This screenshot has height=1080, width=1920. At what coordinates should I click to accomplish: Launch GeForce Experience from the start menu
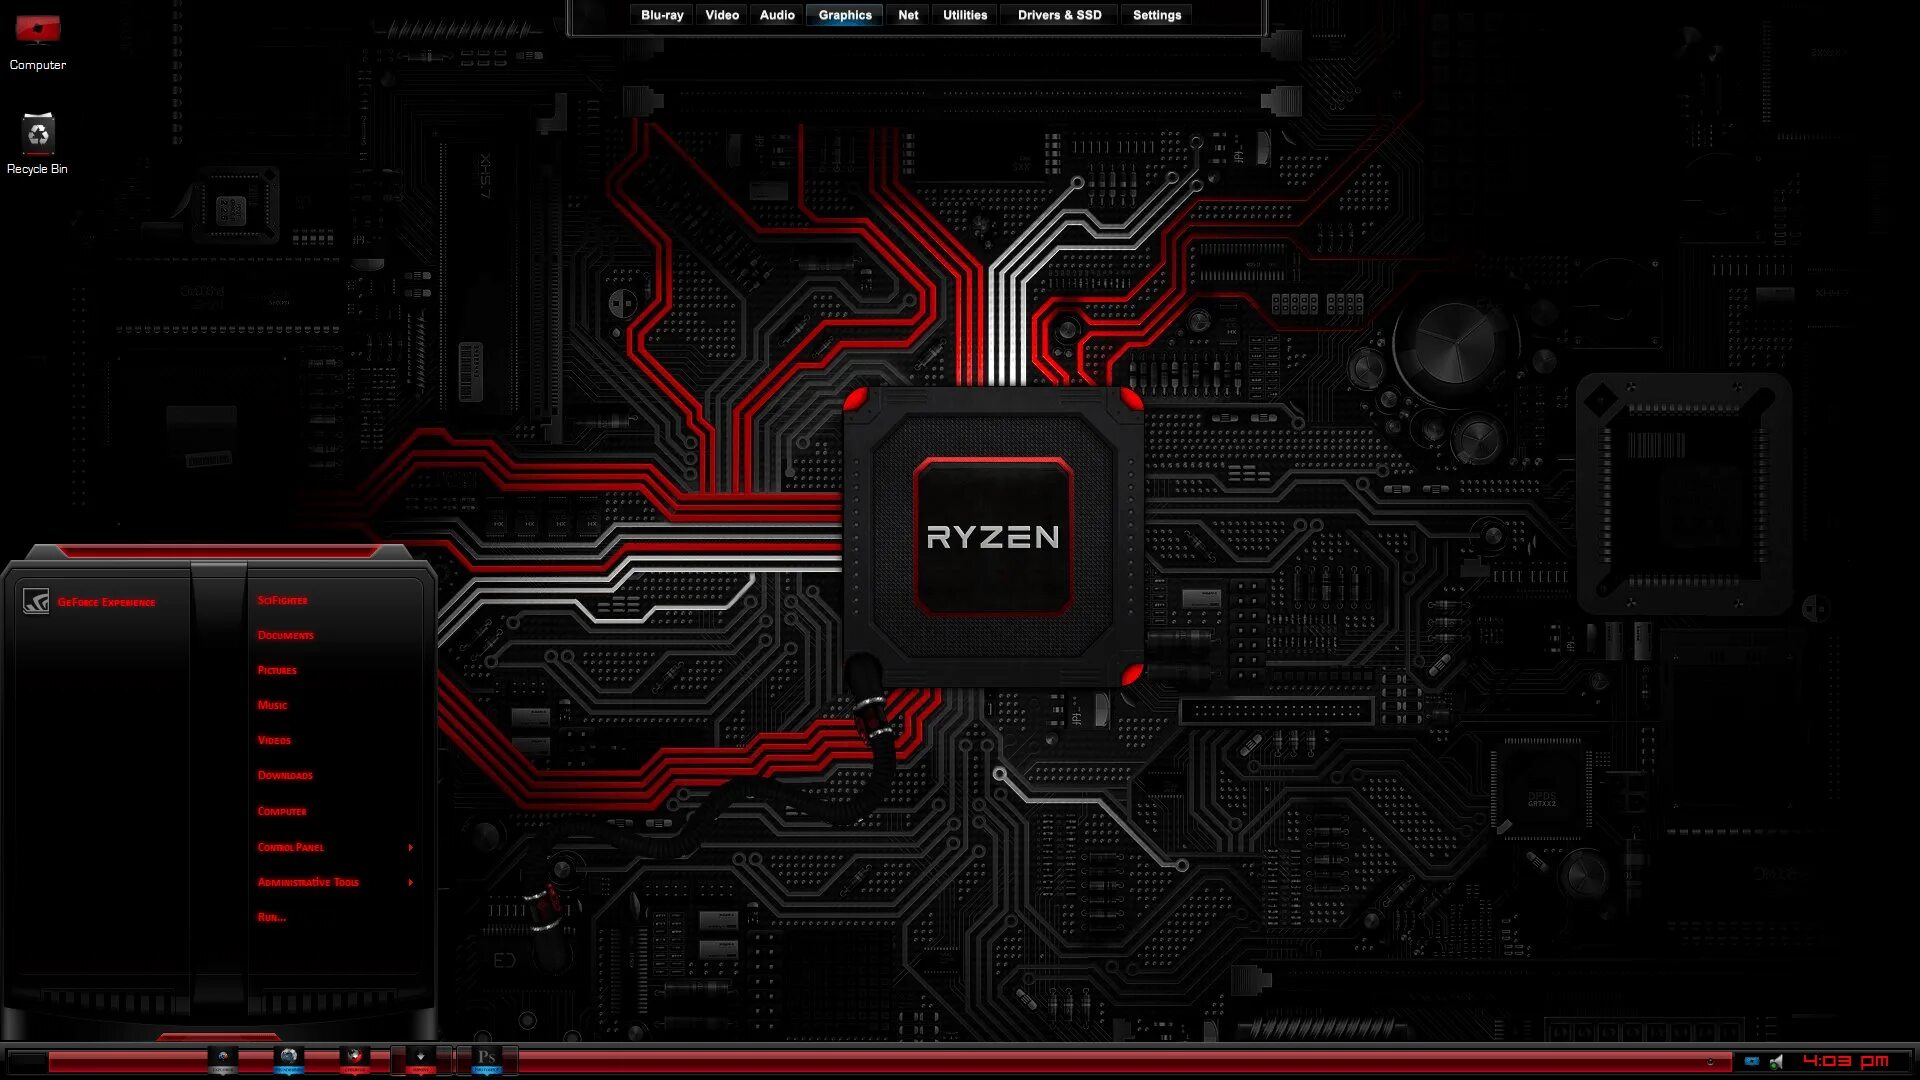pos(105,602)
